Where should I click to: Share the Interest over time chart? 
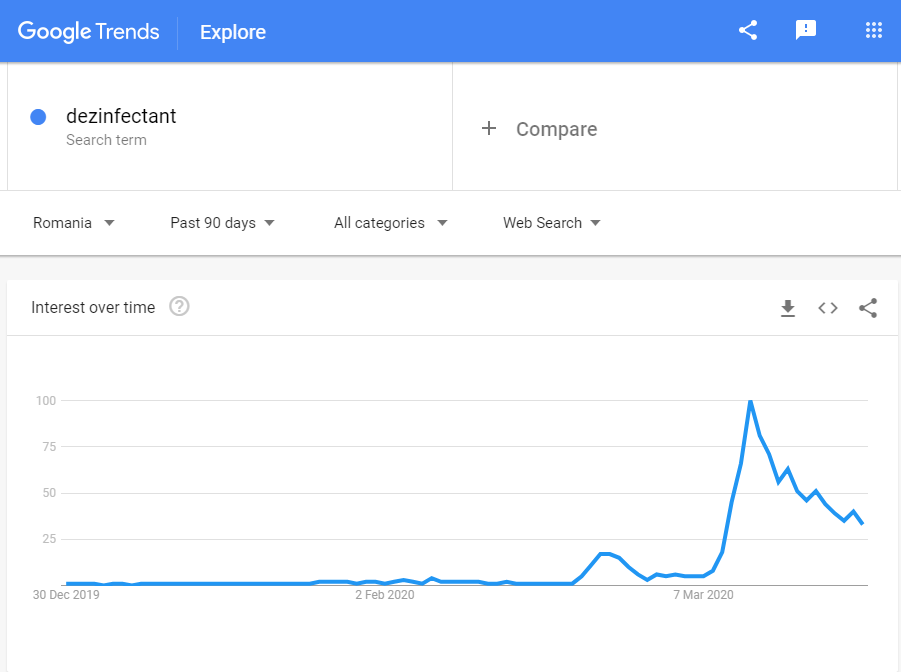[867, 308]
